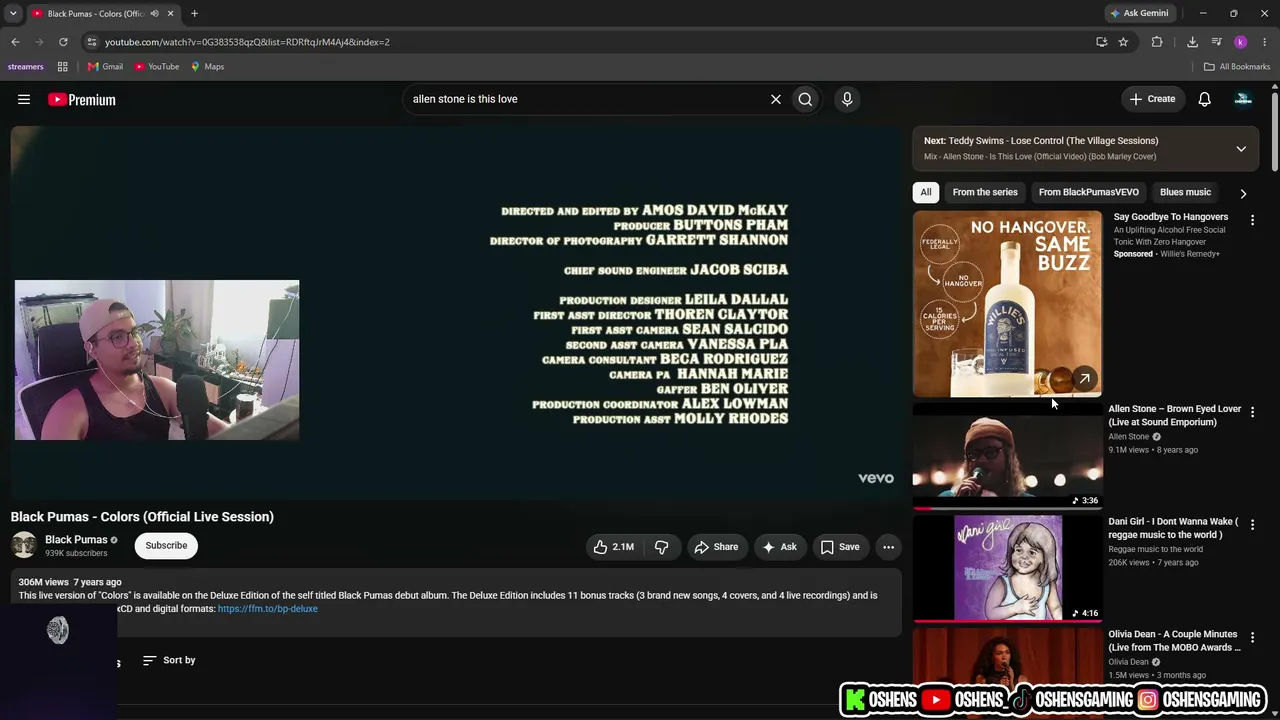This screenshot has height=720, width=1280.
Task: Show more filter chips with the arrow
Action: click(x=1243, y=193)
